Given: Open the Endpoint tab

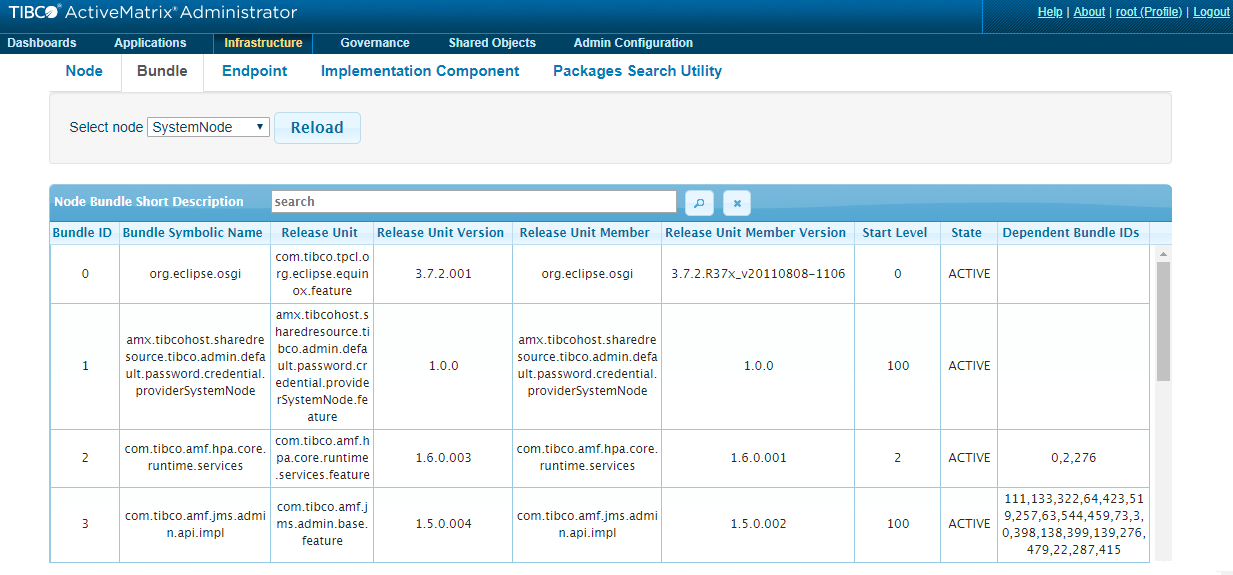Looking at the screenshot, I should tap(254, 71).
